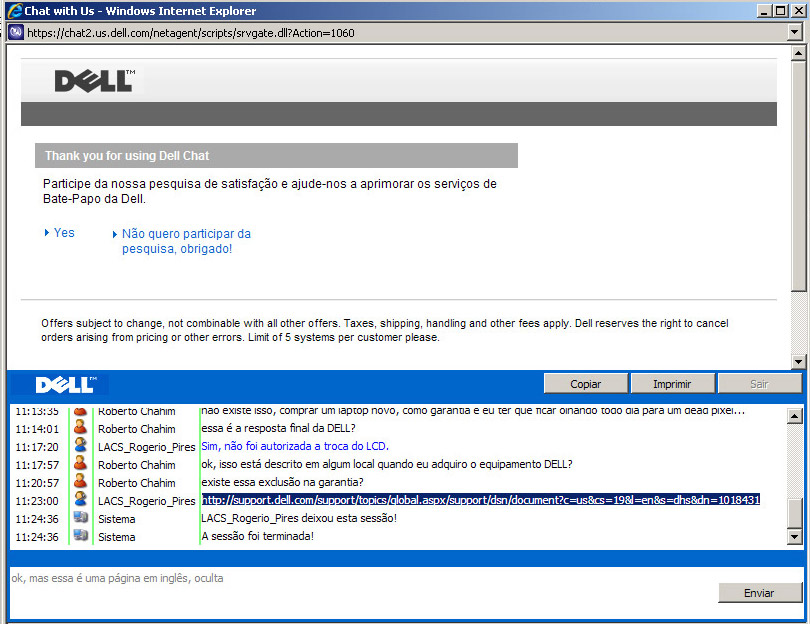The height and width of the screenshot is (624, 810).
Task: Click the 'Chat with Us - Windows Internet Explorer' title text
Action: pos(140,11)
